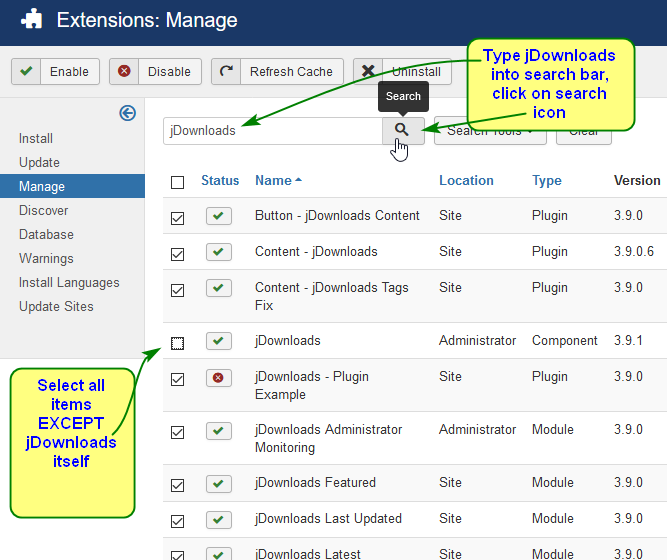The height and width of the screenshot is (560, 667).
Task: Click the Uninstall X icon
Action: [368, 71]
